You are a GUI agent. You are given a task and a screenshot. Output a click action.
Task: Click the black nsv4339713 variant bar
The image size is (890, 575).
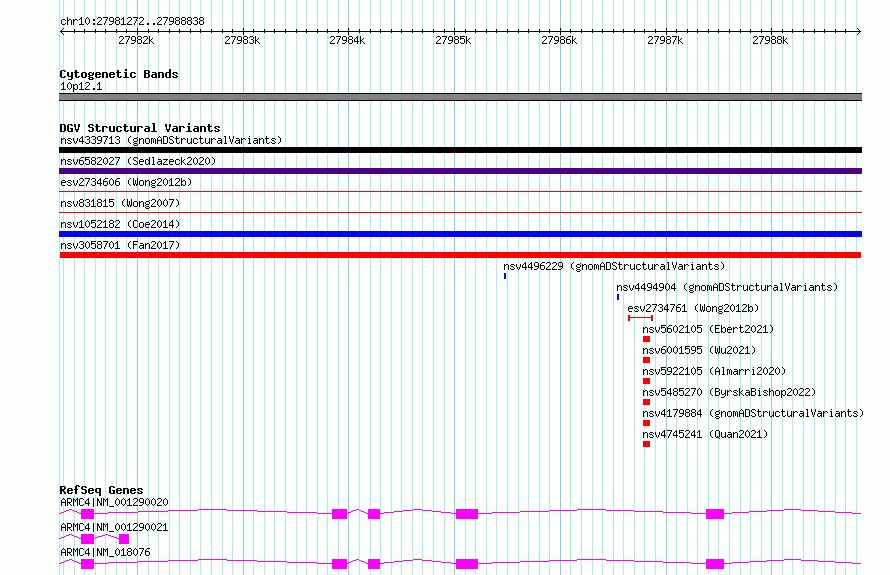pos(460,150)
